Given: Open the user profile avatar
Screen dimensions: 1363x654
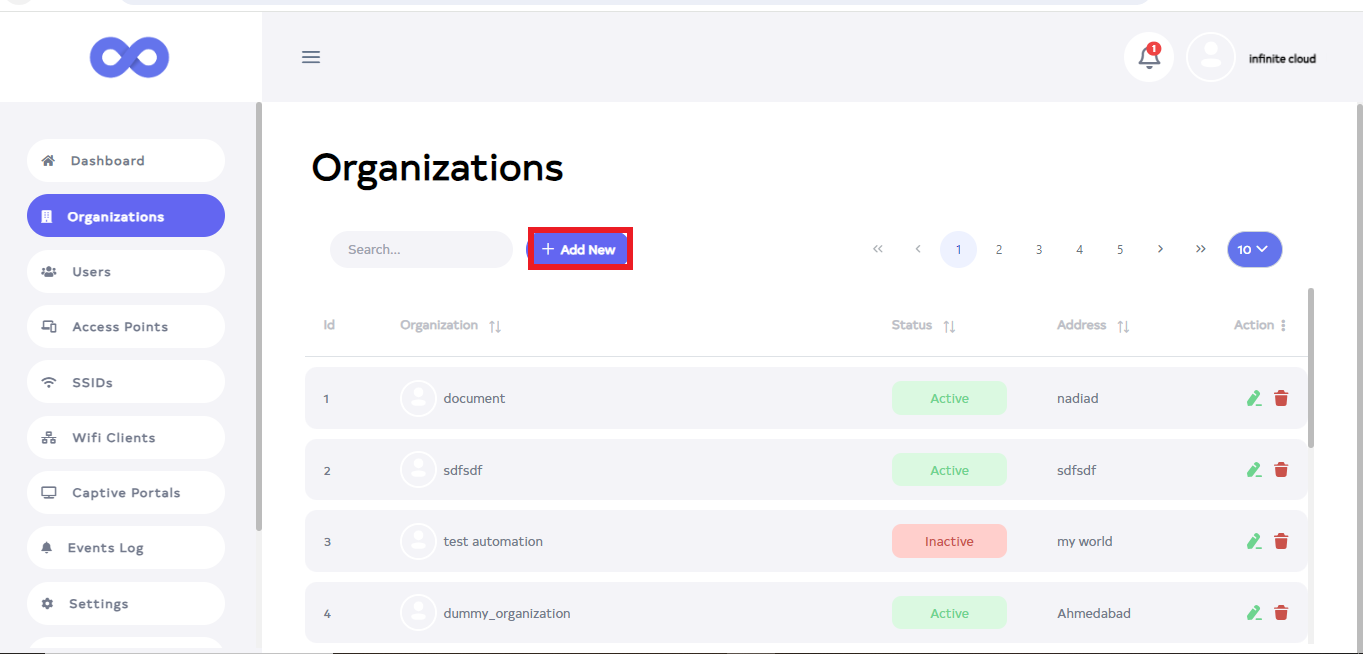Looking at the screenshot, I should [1210, 58].
